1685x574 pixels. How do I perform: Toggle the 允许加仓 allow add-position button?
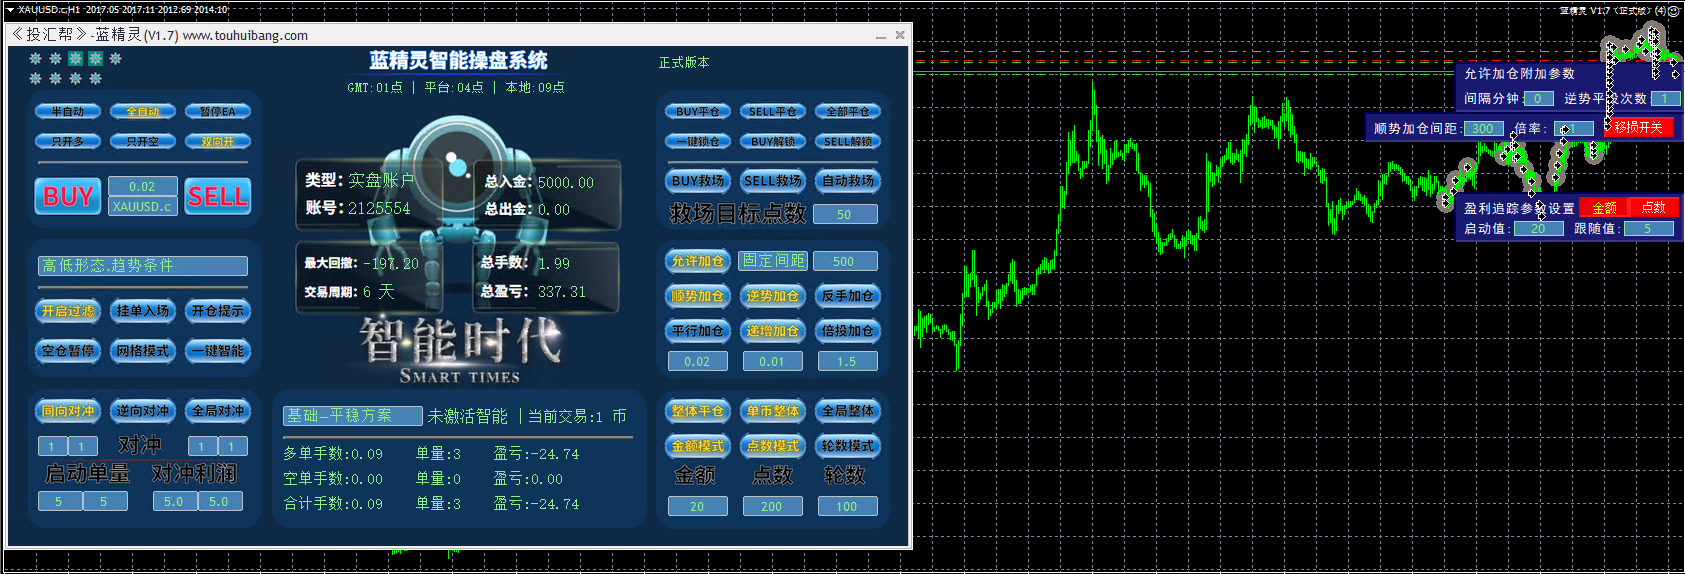pyautogui.click(x=698, y=261)
